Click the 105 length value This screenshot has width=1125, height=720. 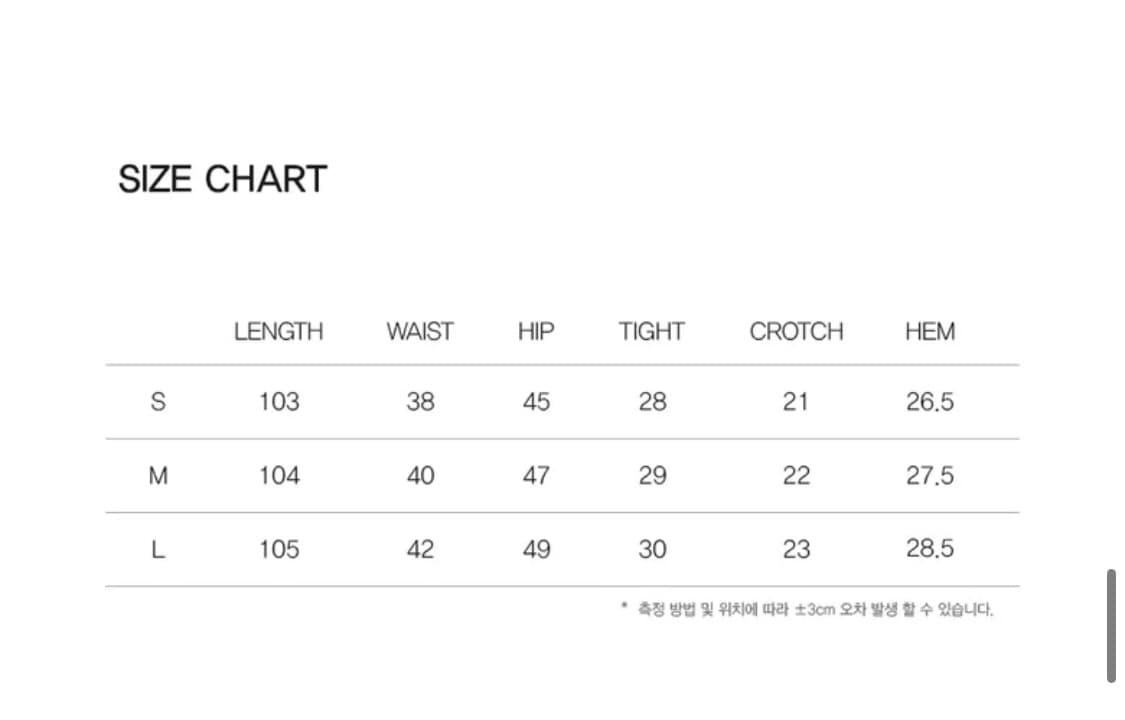point(279,549)
